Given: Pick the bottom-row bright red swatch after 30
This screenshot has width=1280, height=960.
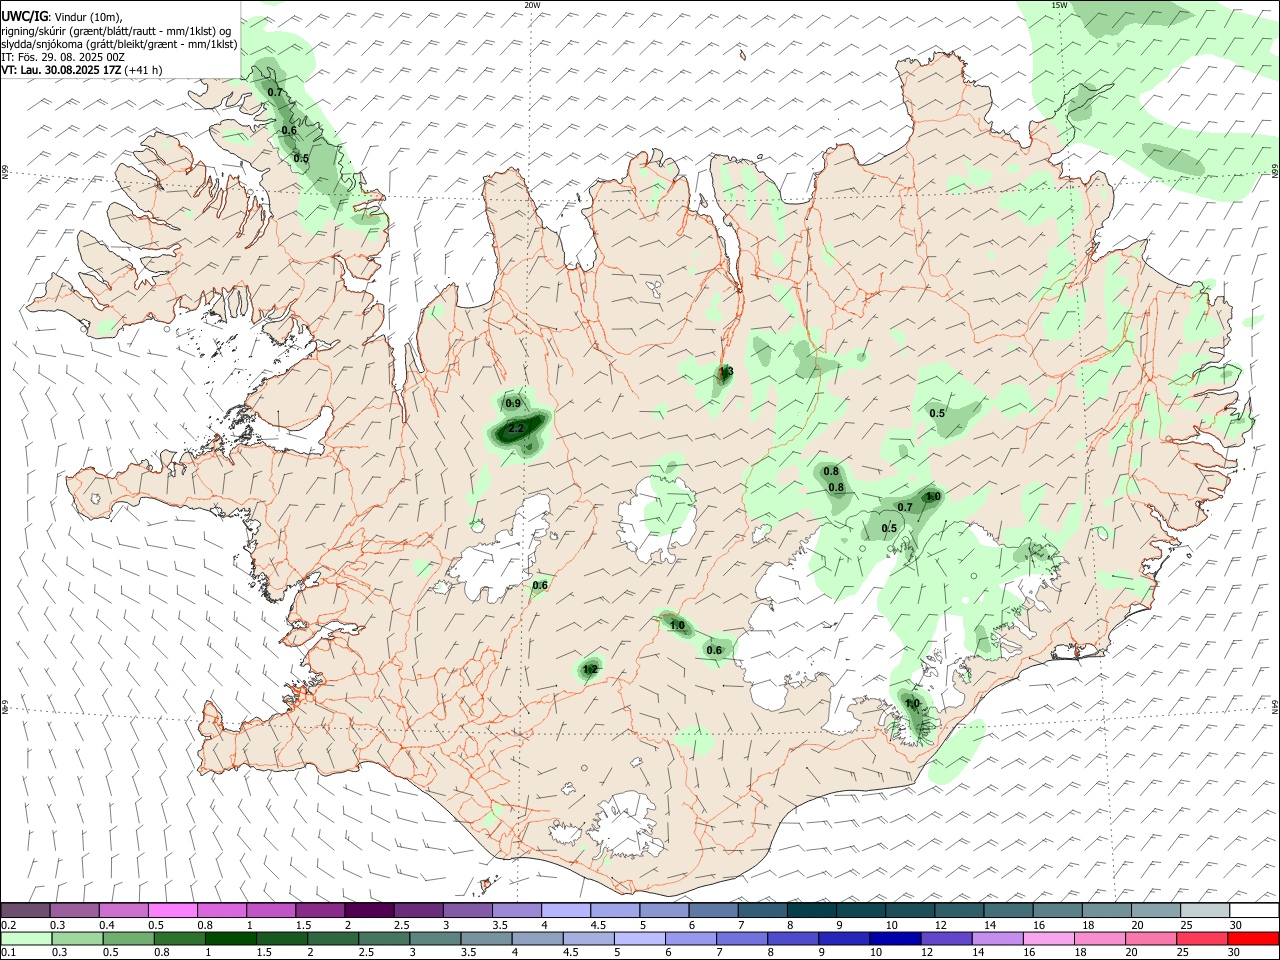Looking at the screenshot, I should tap(1254, 939).
